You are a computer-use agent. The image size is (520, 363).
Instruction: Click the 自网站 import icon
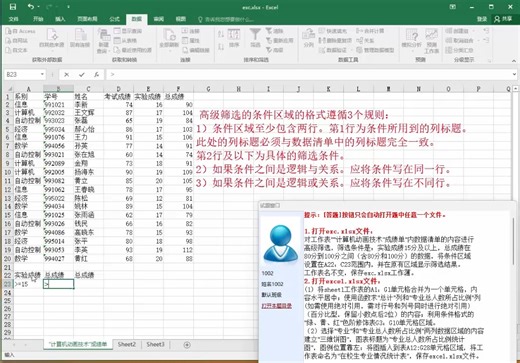pyautogui.click(x=17, y=40)
